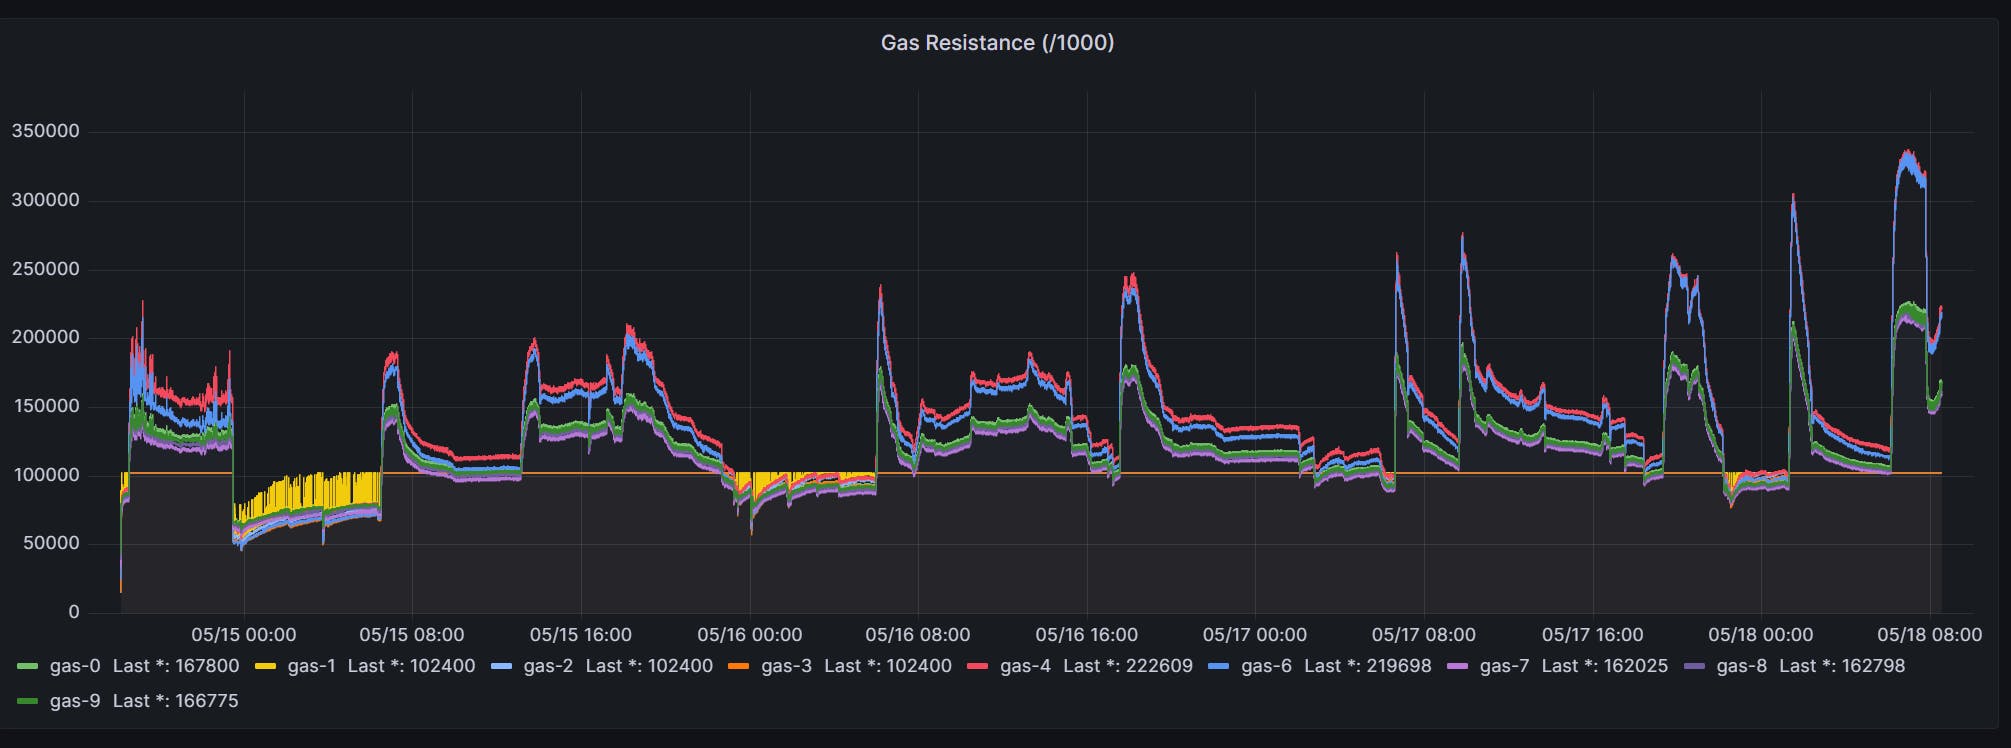The height and width of the screenshot is (748, 2011).
Task: Click the 05/17 08:00 time axis label
Action: tap(1424, 635)
